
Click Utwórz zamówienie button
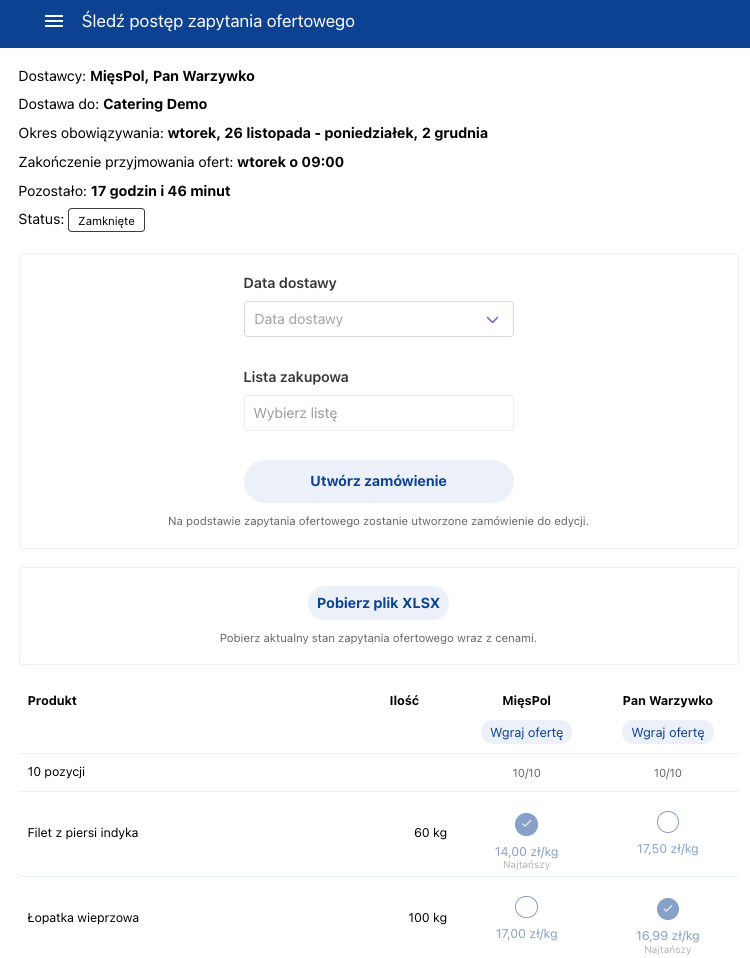pyautogui.click(x=379, y=481)
